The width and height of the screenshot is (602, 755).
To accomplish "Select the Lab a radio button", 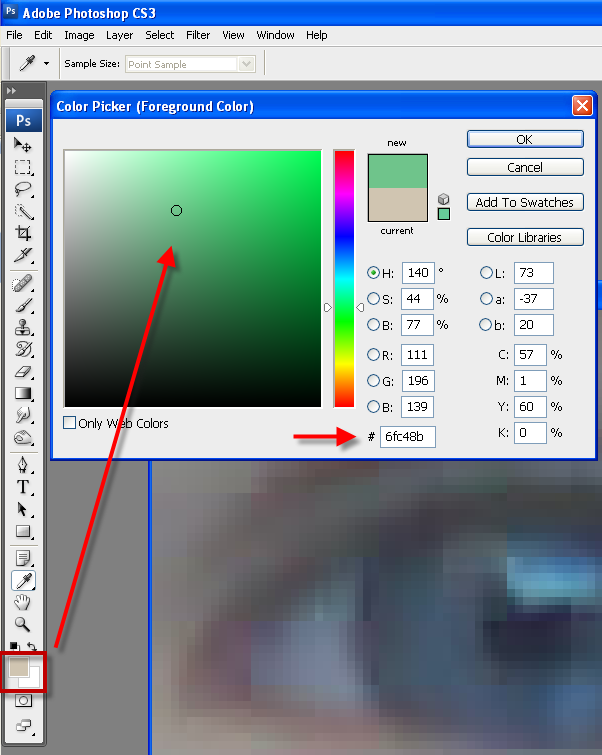I will point(486,299).
